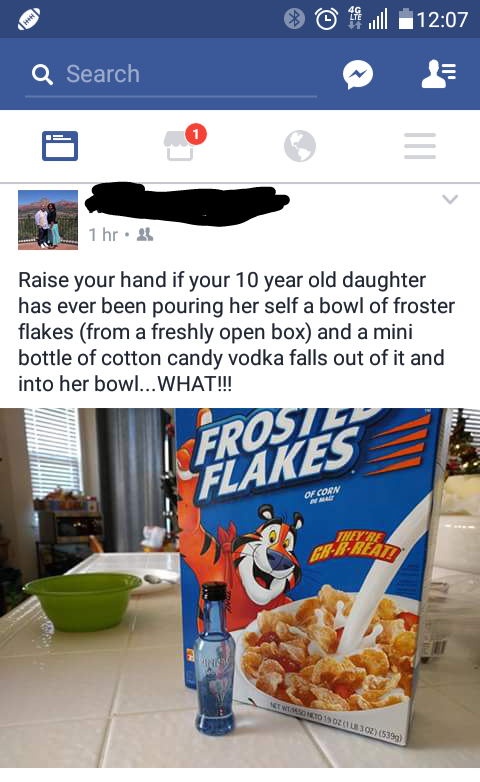
Task: Click the search magnifier icon
Action: (x=42, y=75)
